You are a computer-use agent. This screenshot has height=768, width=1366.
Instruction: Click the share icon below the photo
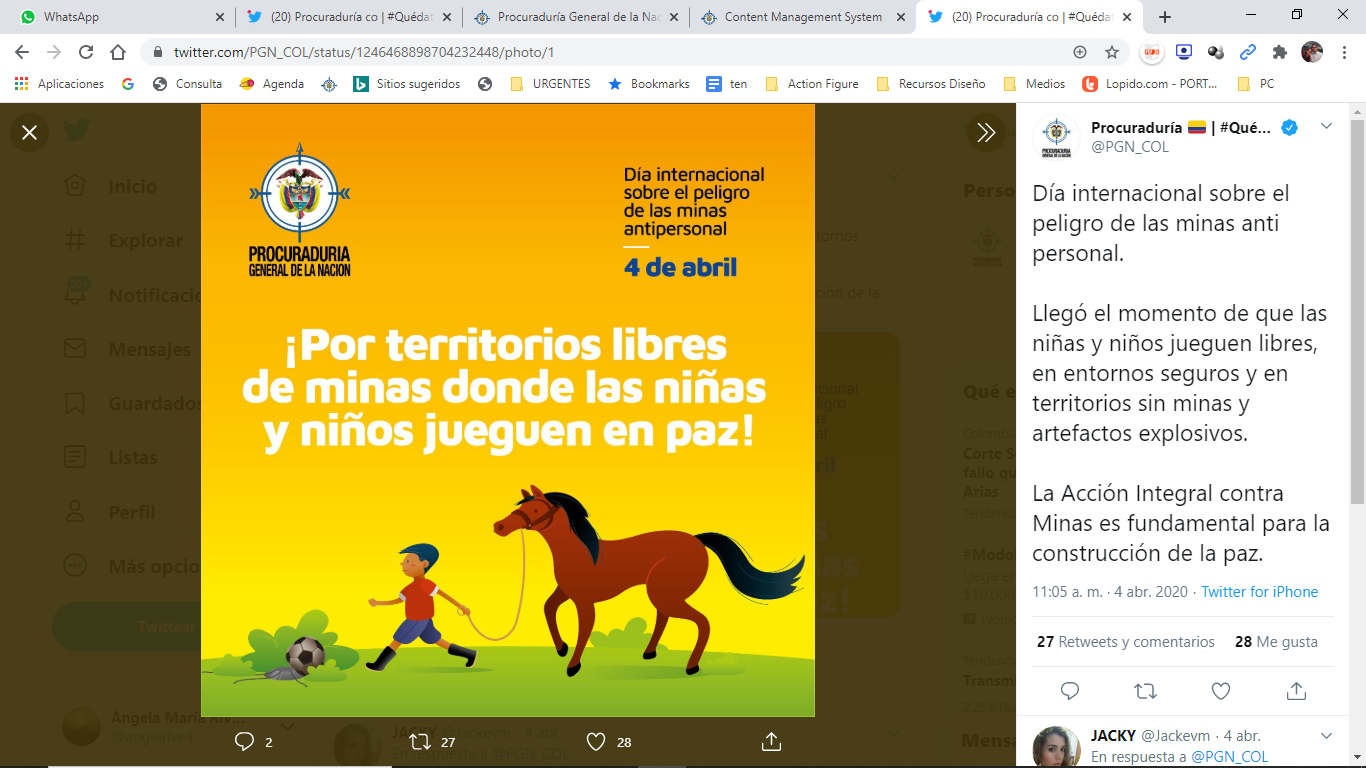[x=771, y=741]
